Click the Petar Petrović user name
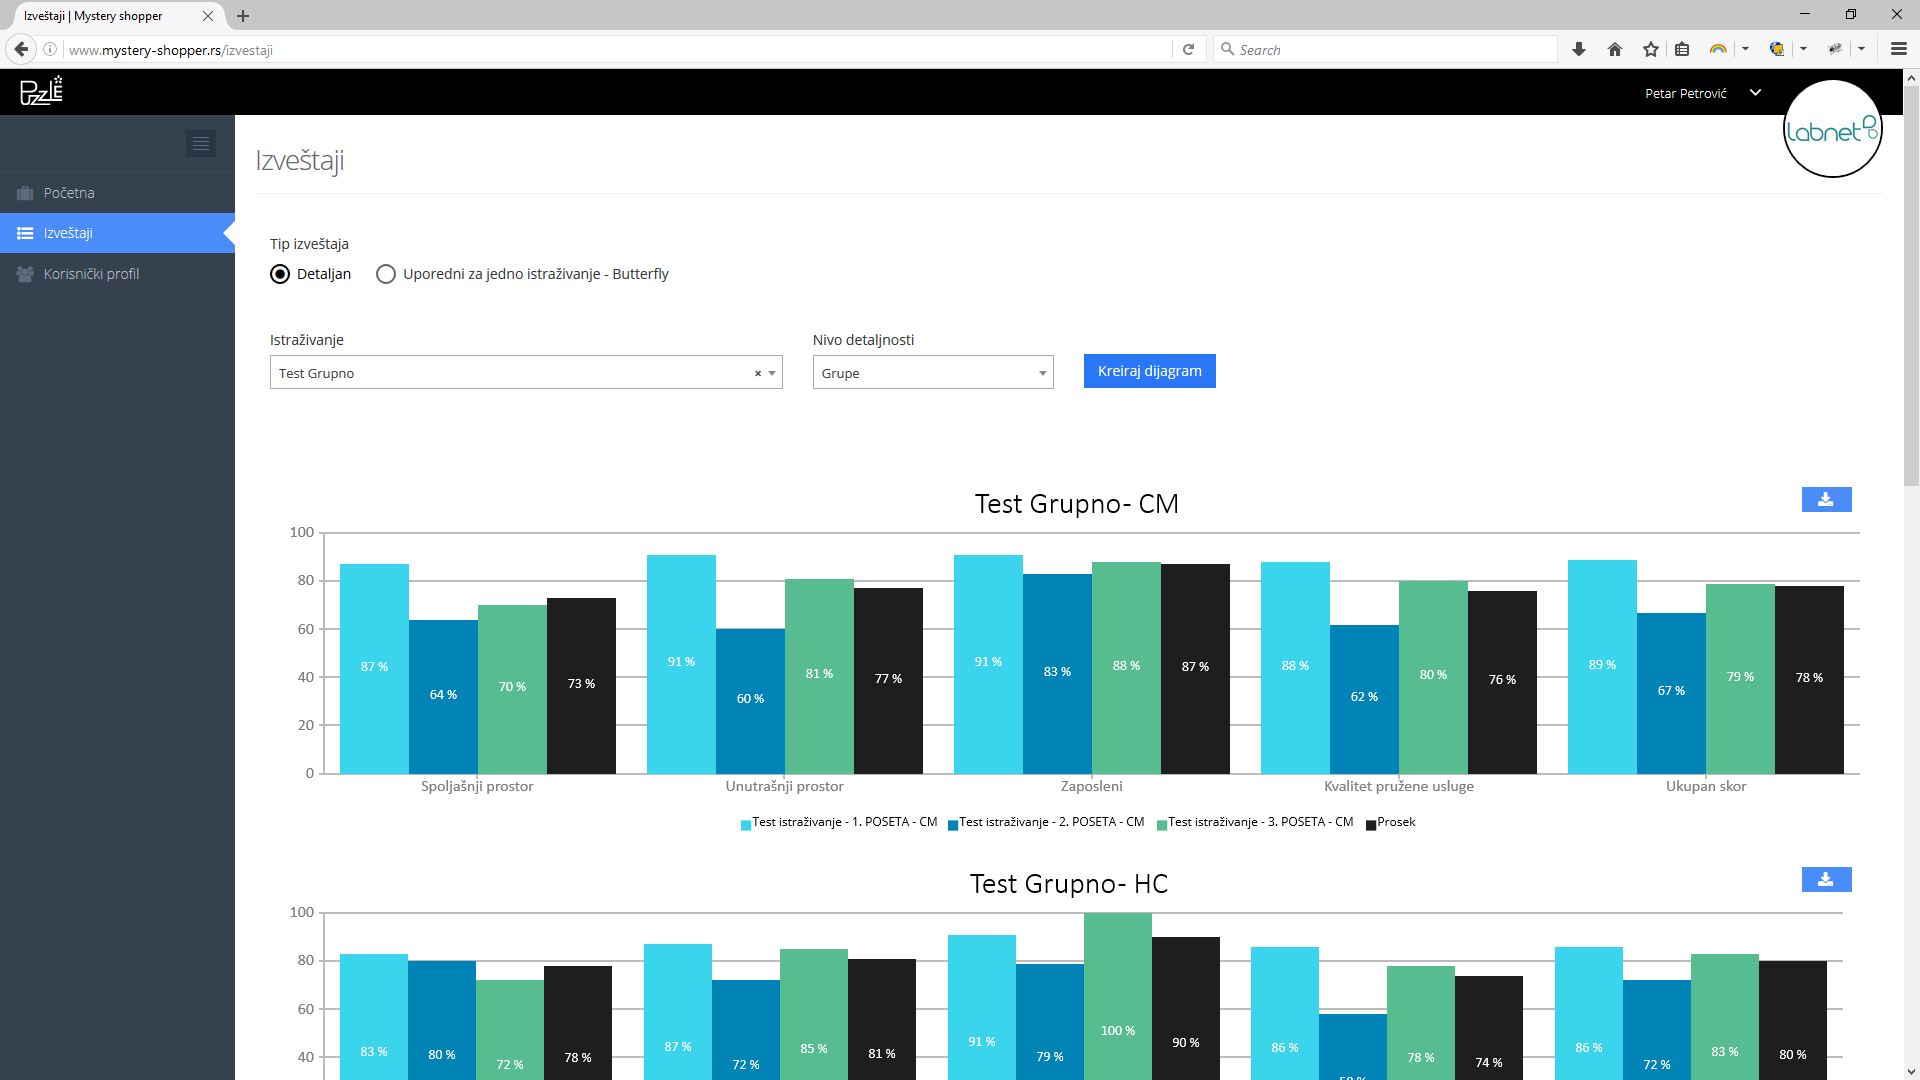Screen dimensions: 1920x1080 tap(1685, 93)
